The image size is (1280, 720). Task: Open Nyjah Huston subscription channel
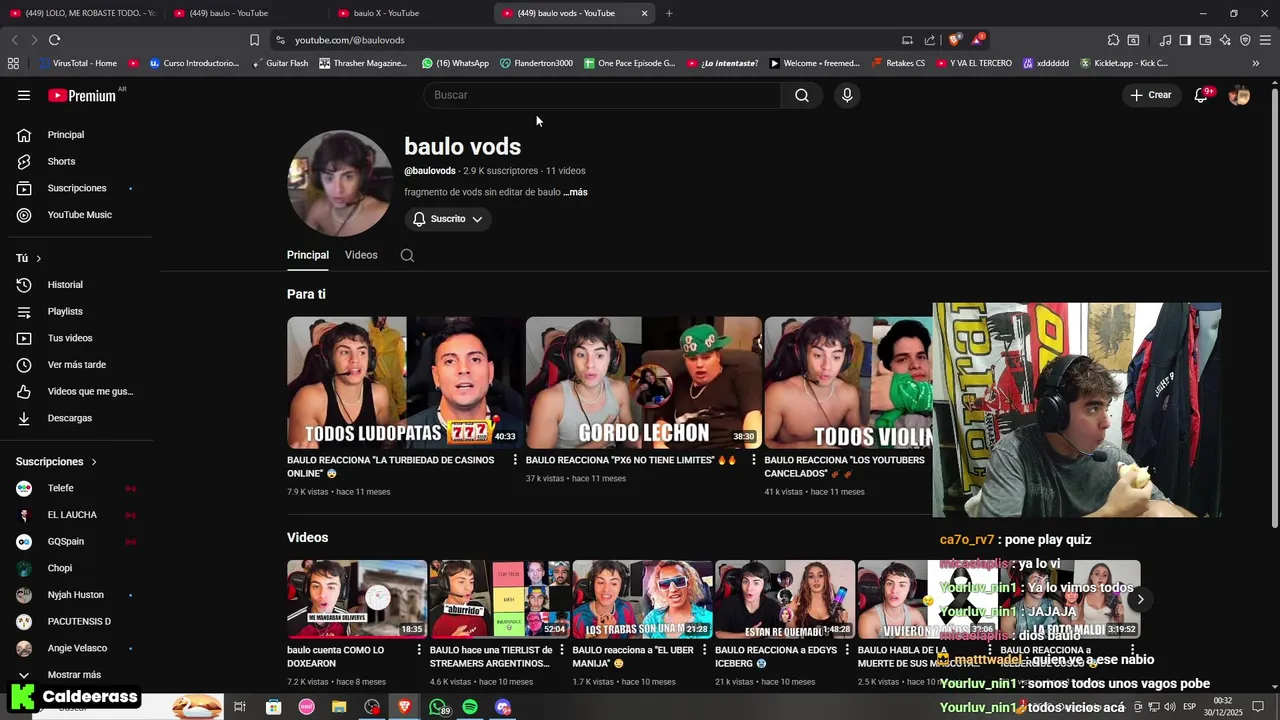tap(77, 595)
